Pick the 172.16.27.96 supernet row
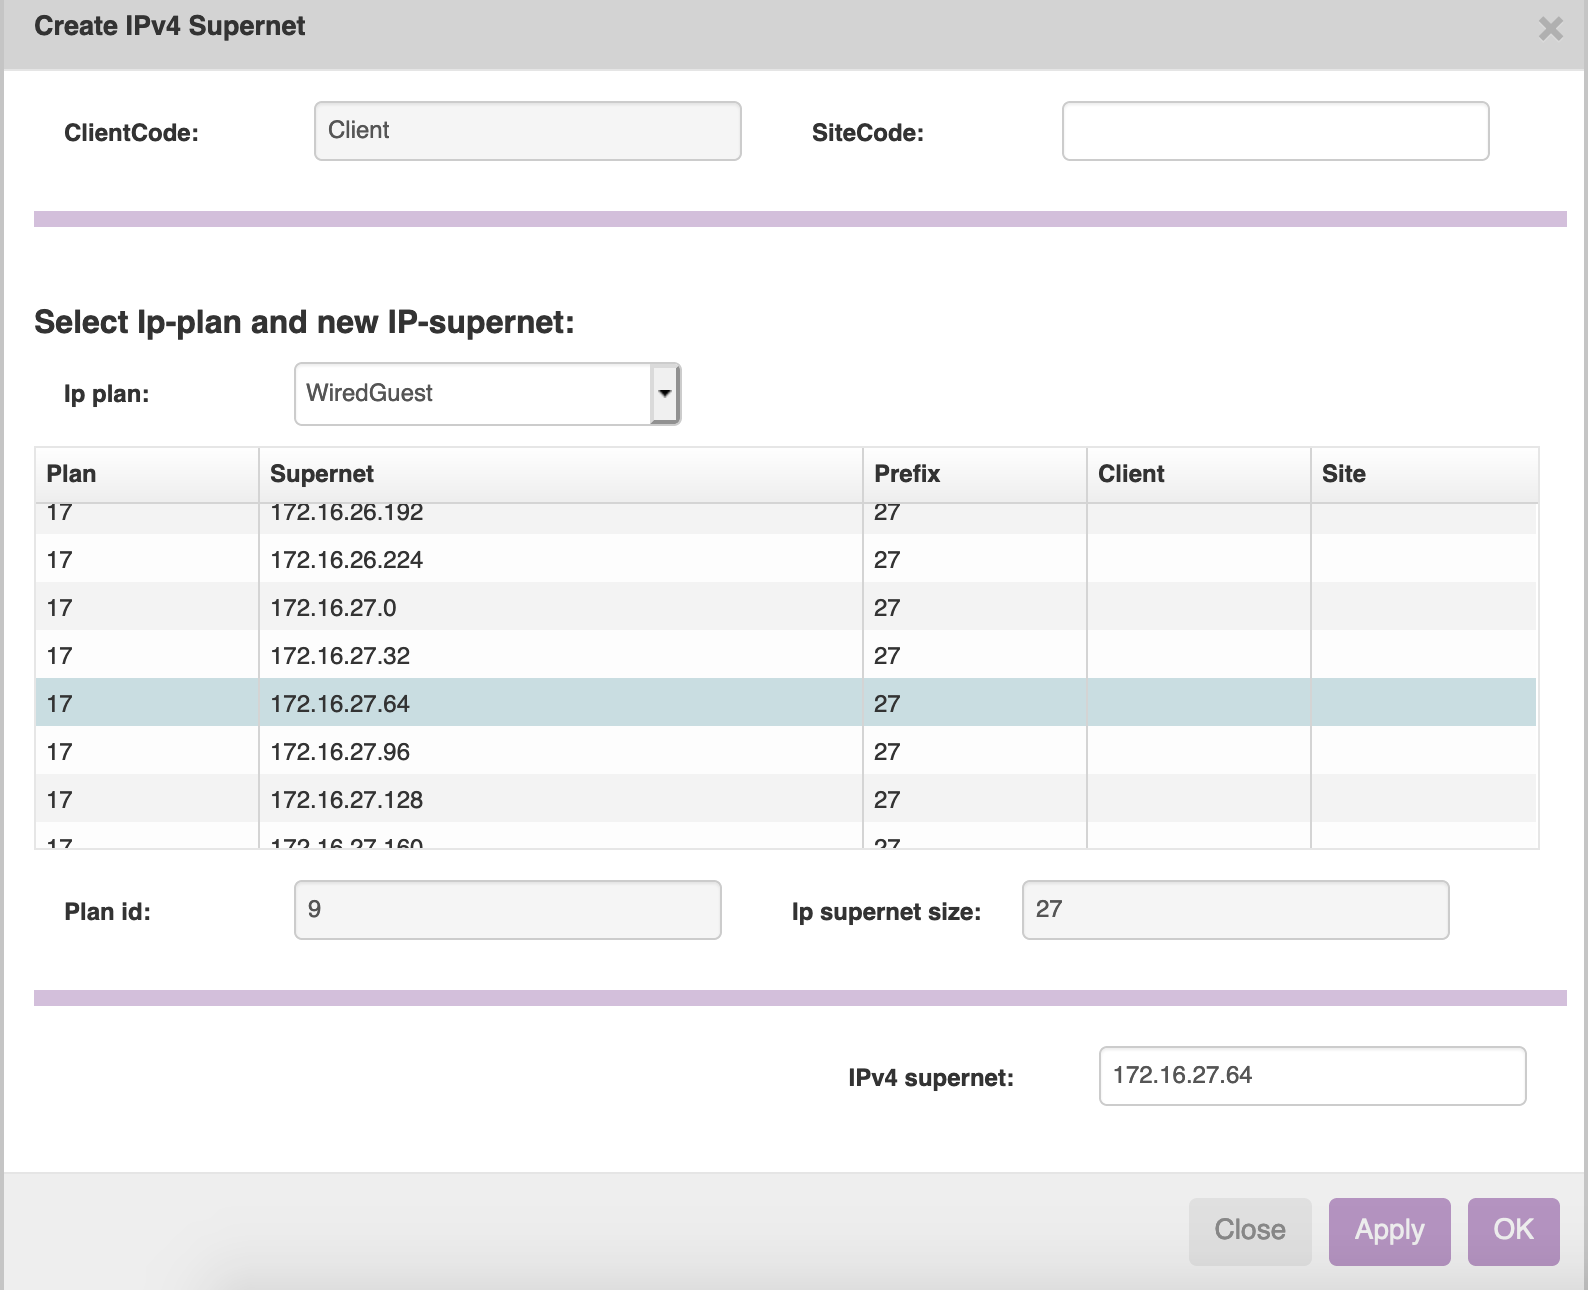1588x1290 pixels. click(340, 752)
